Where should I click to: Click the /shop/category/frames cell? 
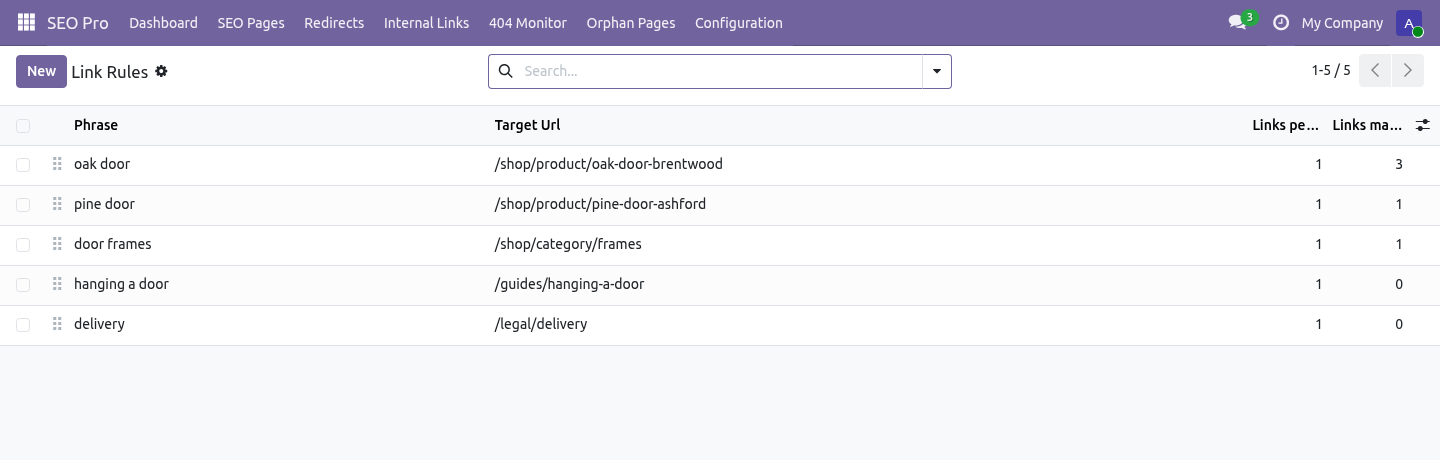pyautogui.click(x=568, y=244)
